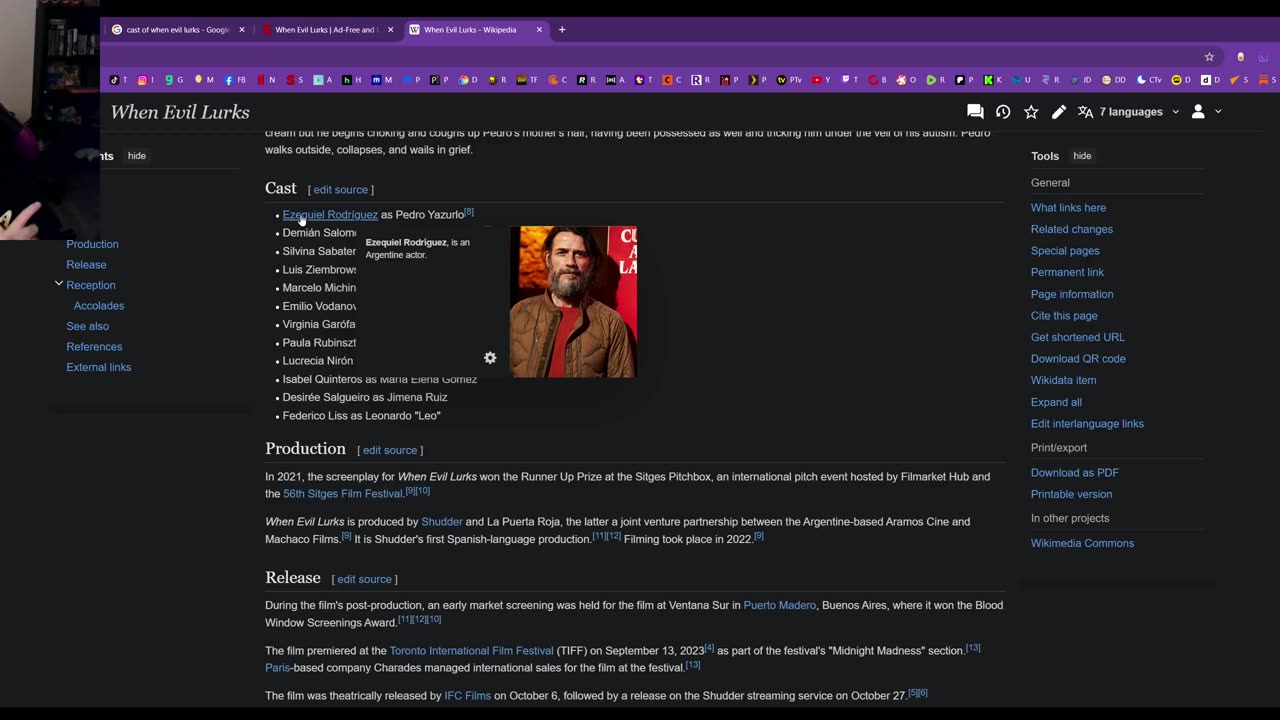Open What links here tool
1280x720 pixels.
click(1068, 208)
